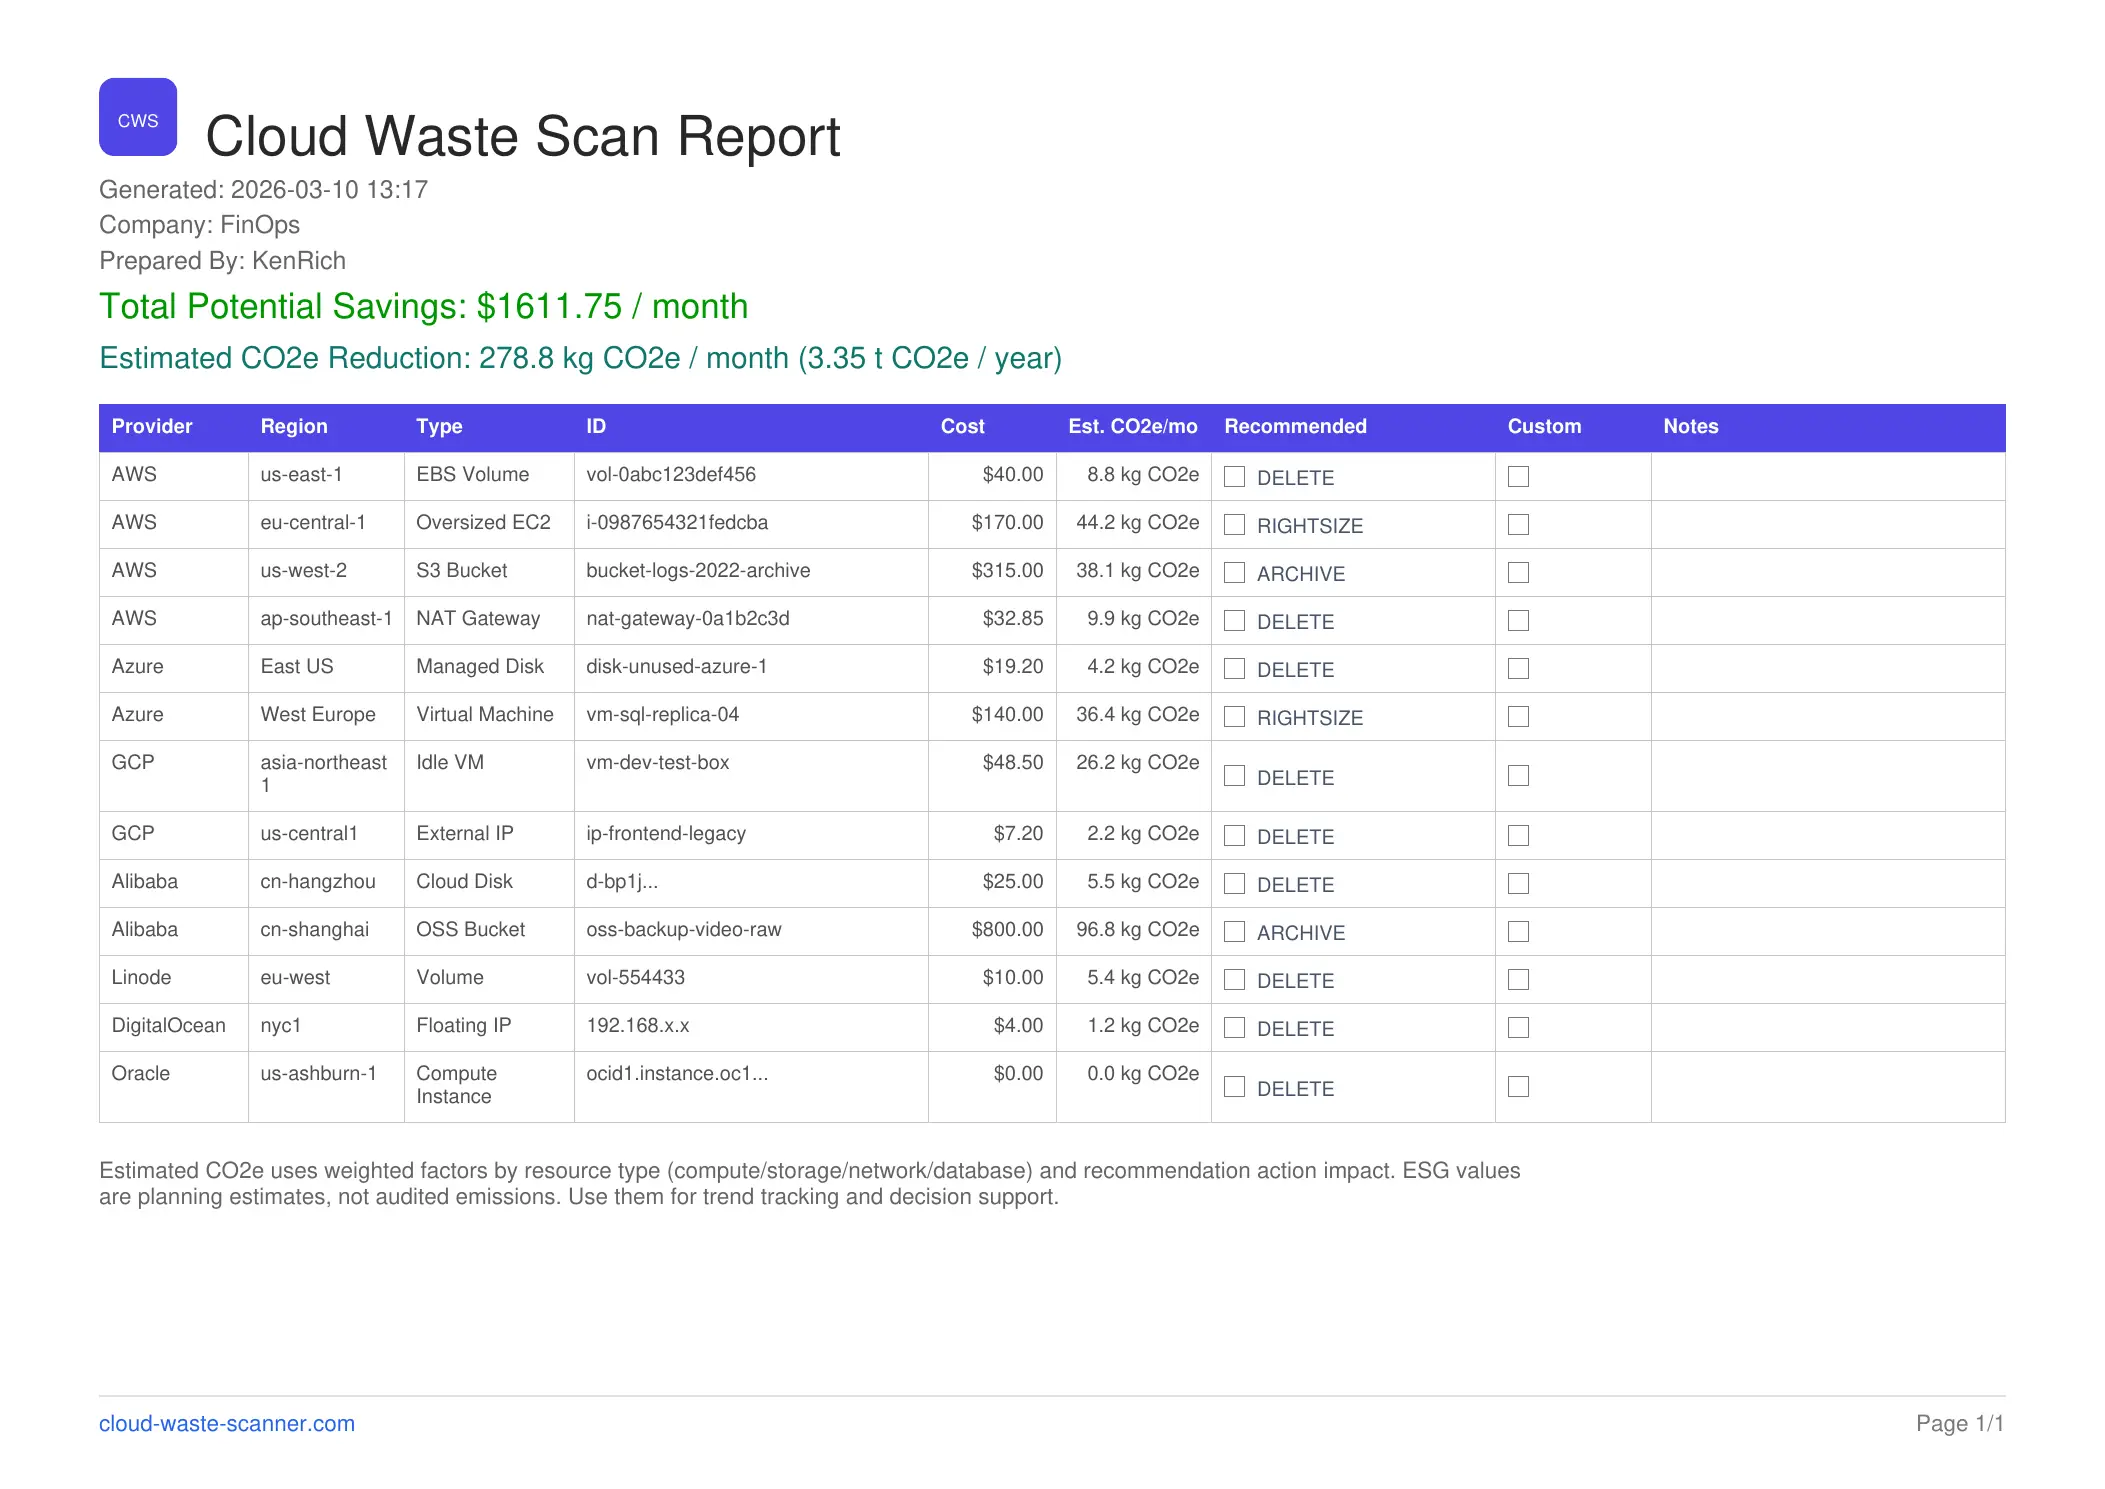Image resolution: width=2105 pixels, height=1489 pixels.
Task: Click the Prepared By: KenRich text
Action: tap(222, 261)
